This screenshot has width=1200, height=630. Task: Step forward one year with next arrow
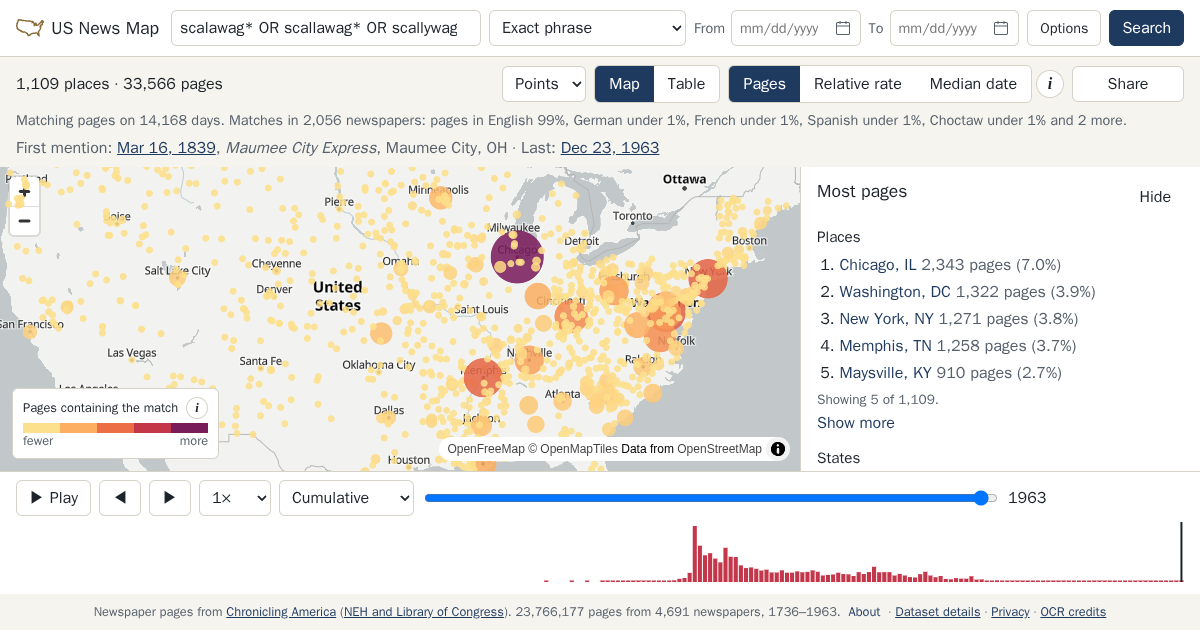pos(170,498)
